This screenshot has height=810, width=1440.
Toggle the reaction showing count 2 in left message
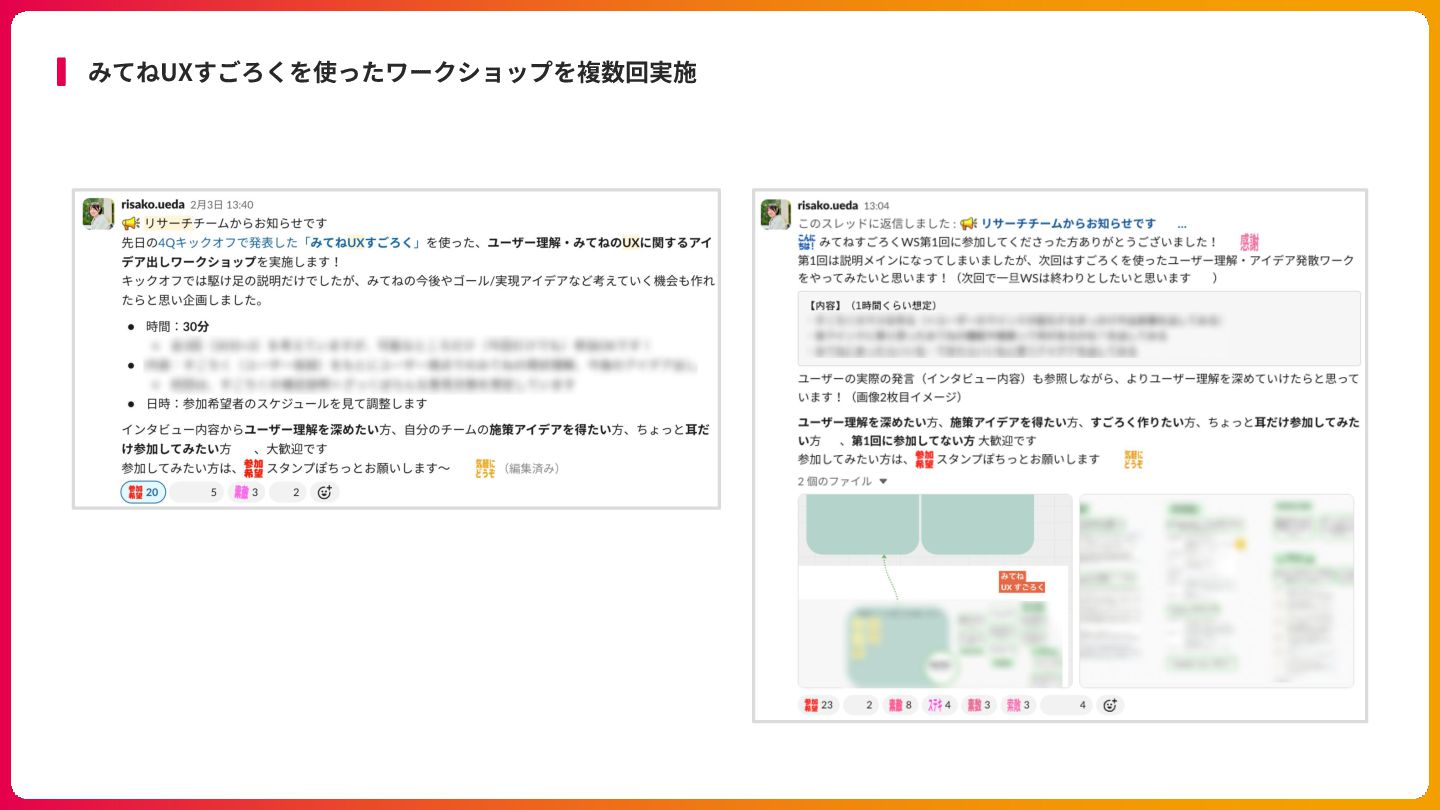288,492
